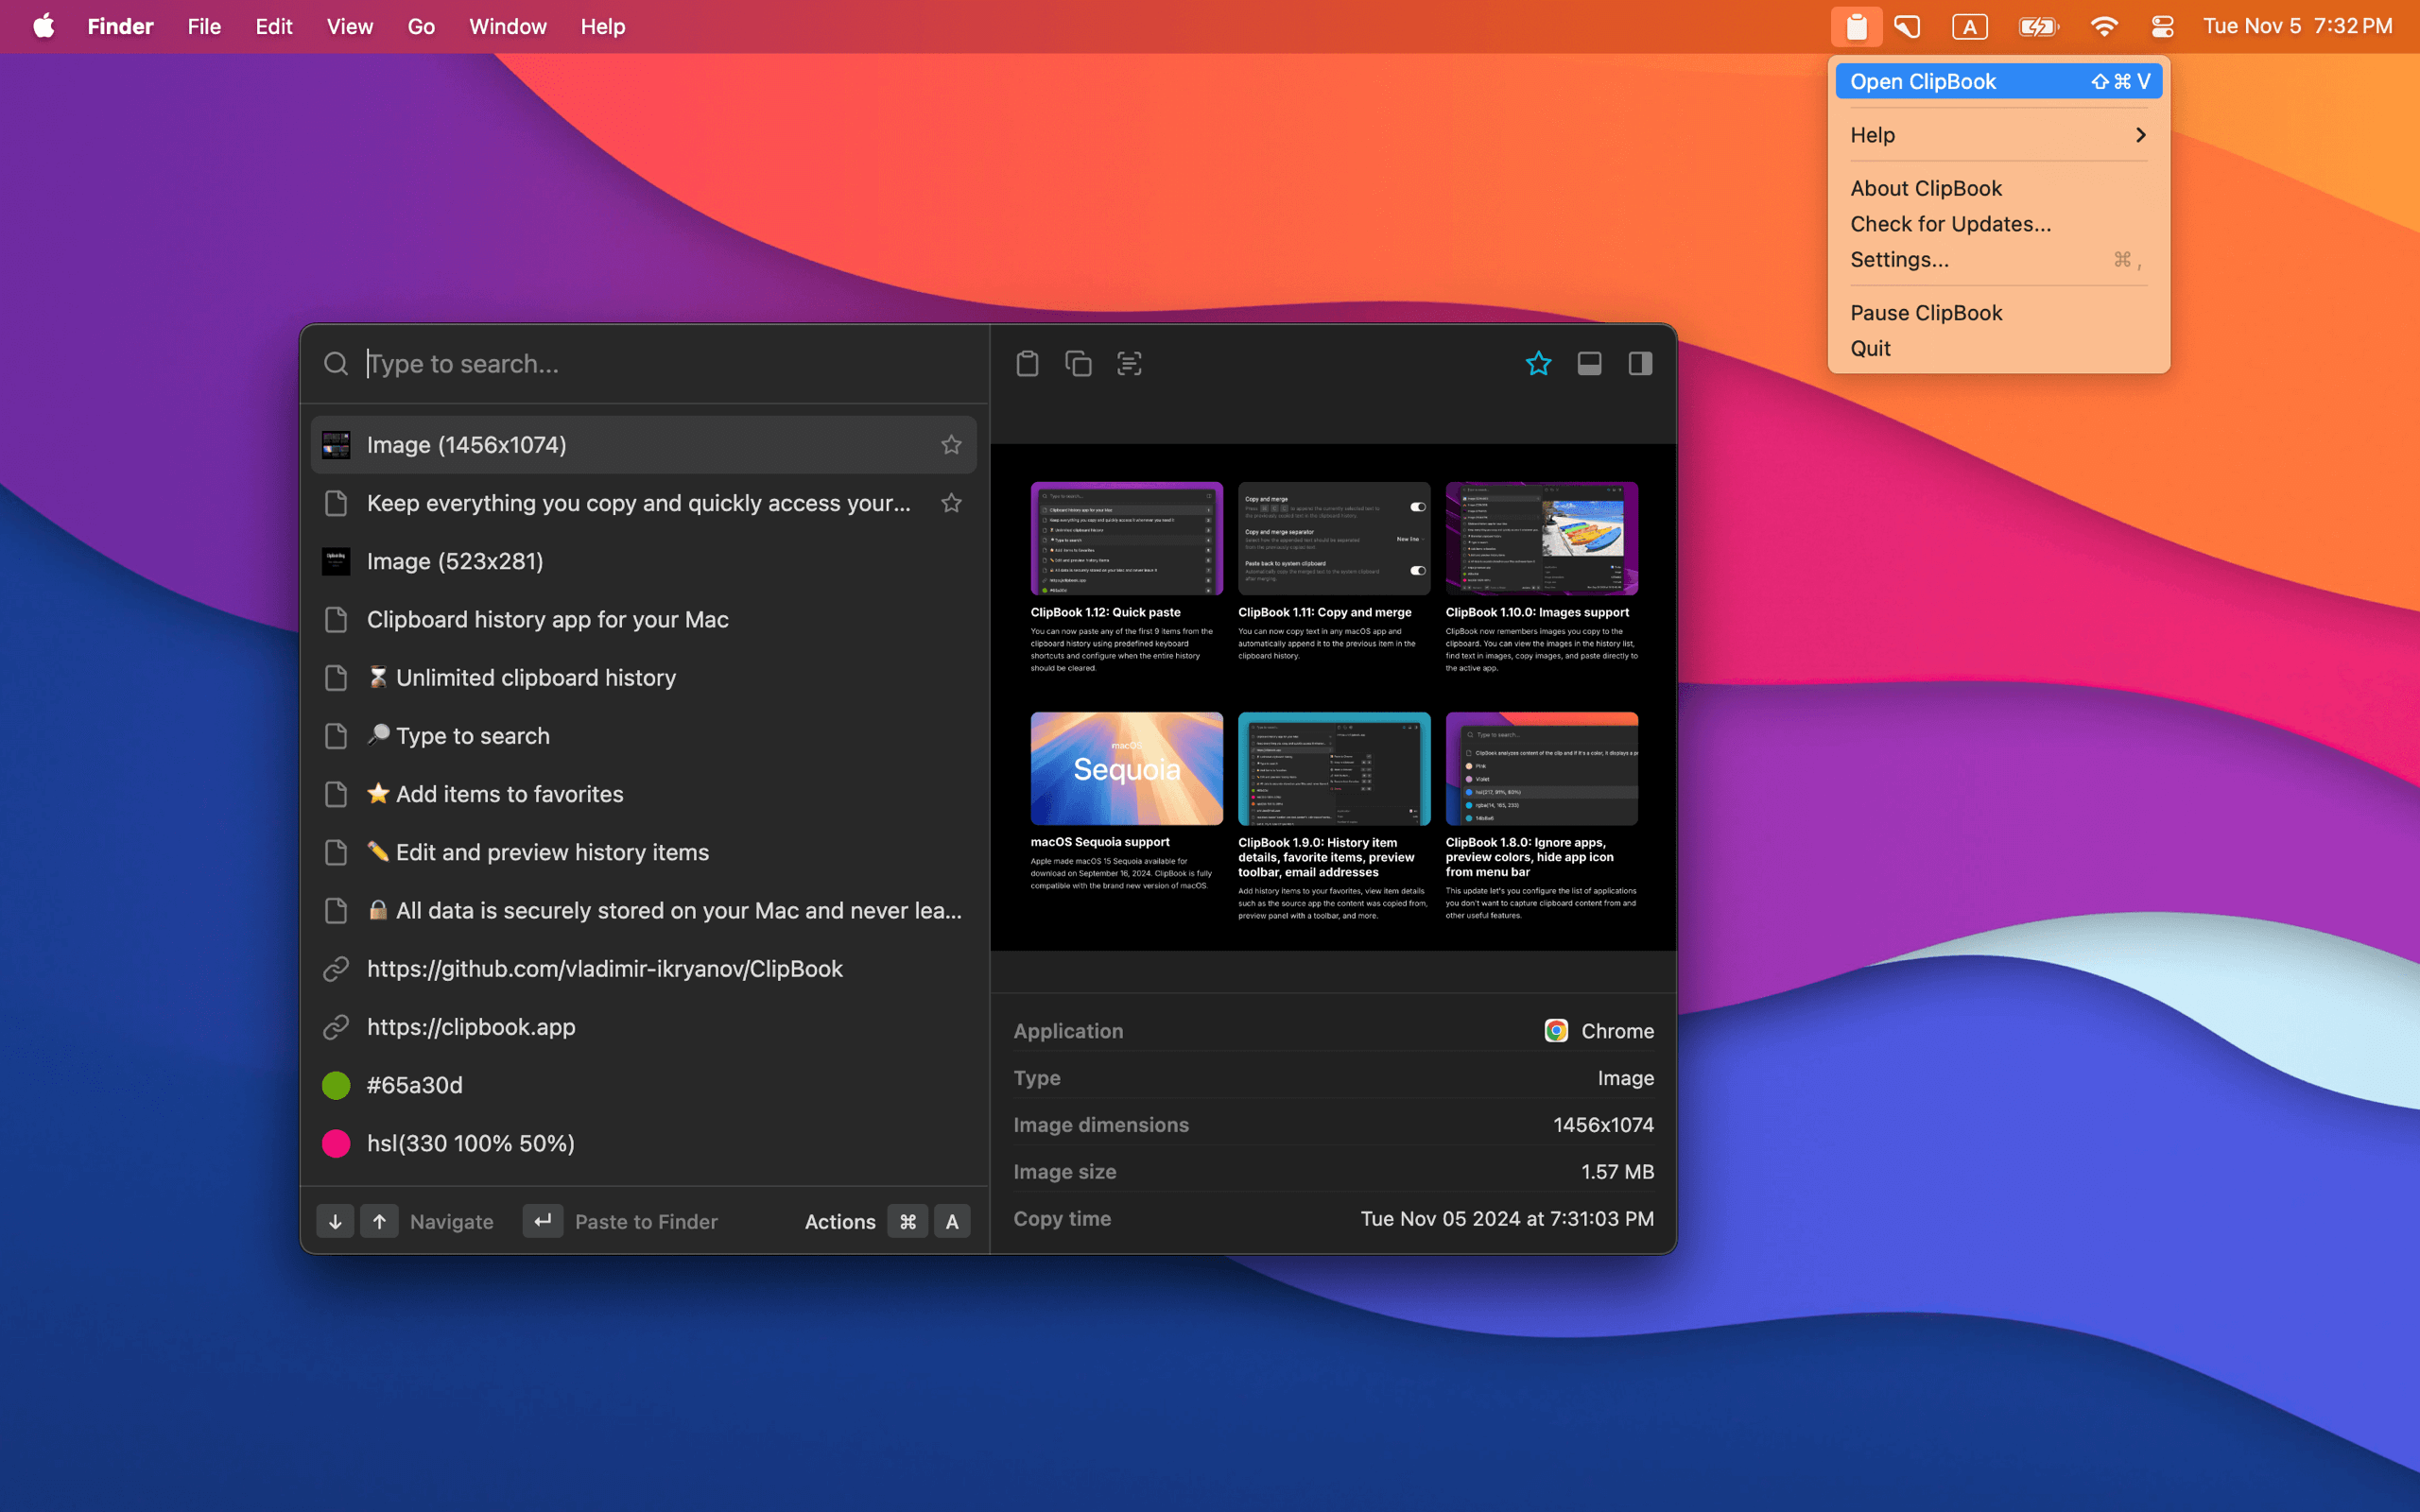
Task: Open the View menu
Action: pyautogui.click(x=349, y=26)
